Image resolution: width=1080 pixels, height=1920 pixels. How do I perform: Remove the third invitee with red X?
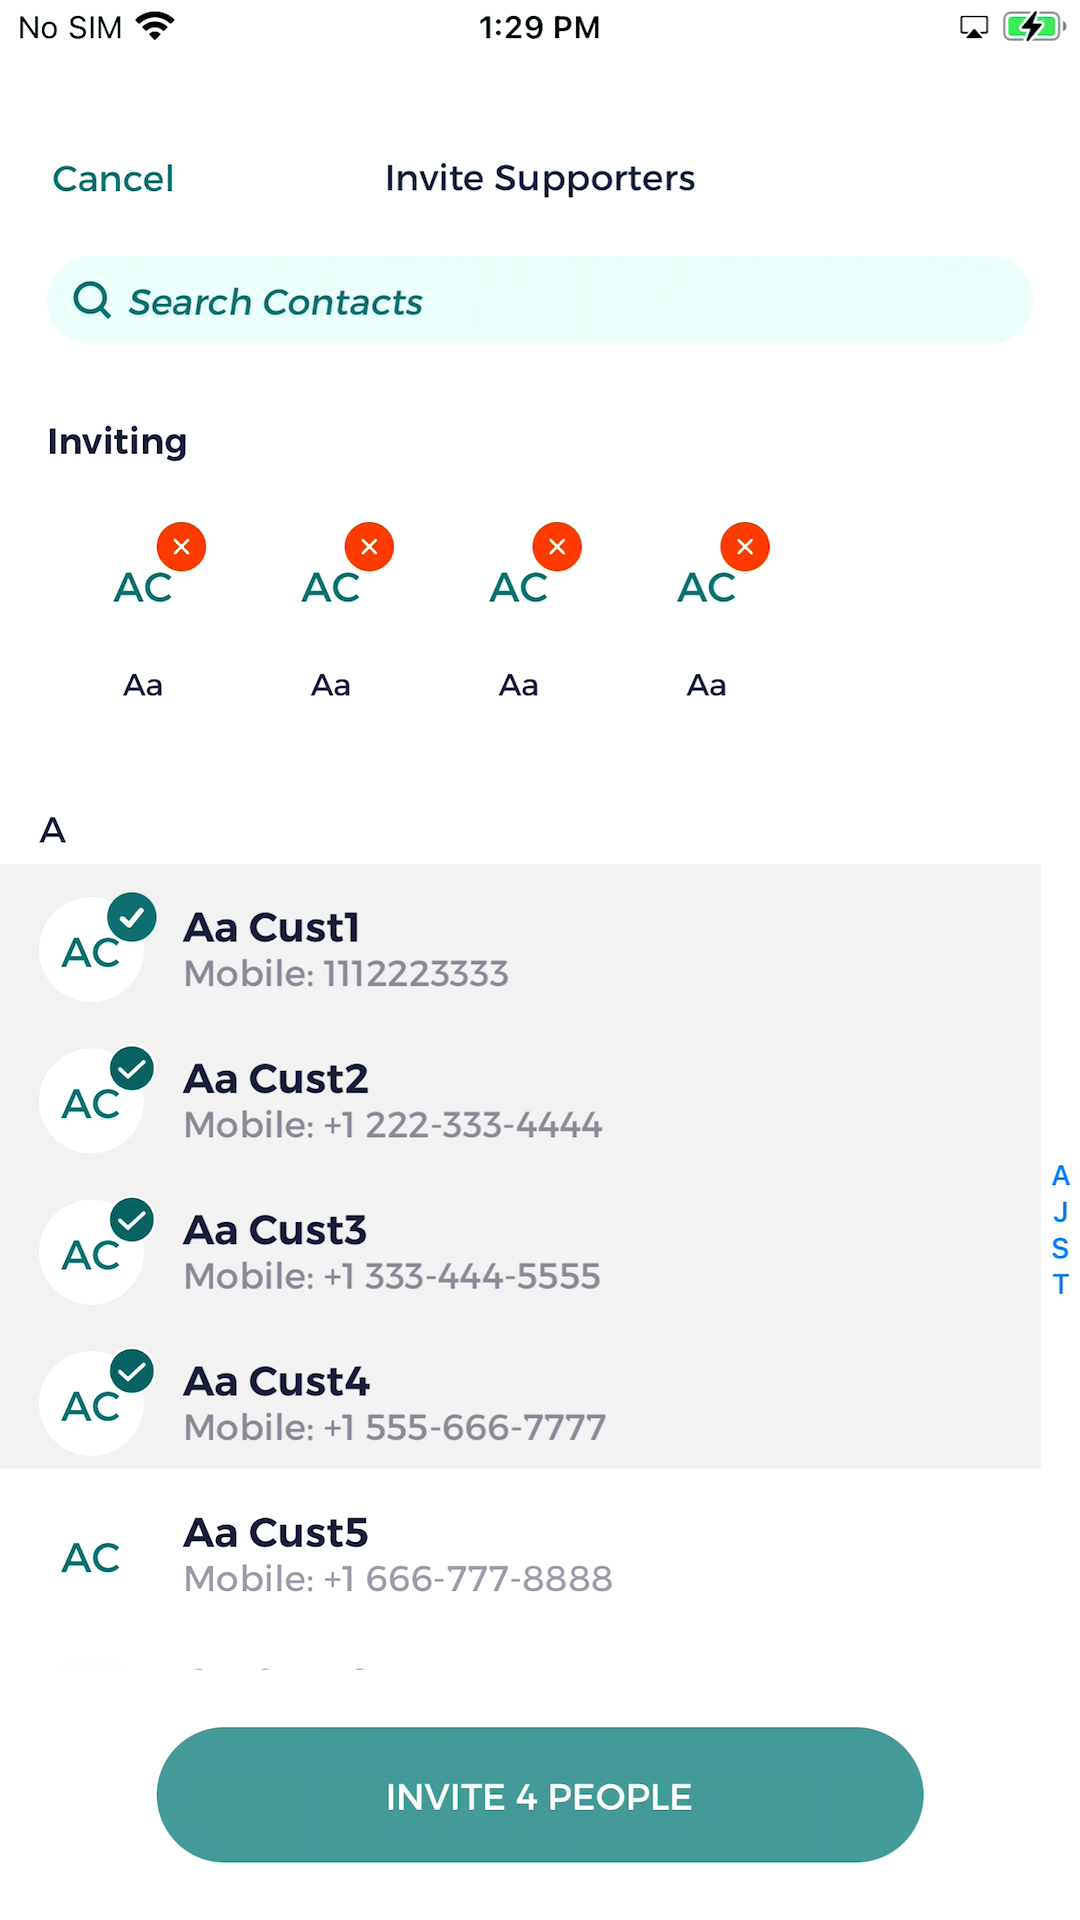point(557,547)
